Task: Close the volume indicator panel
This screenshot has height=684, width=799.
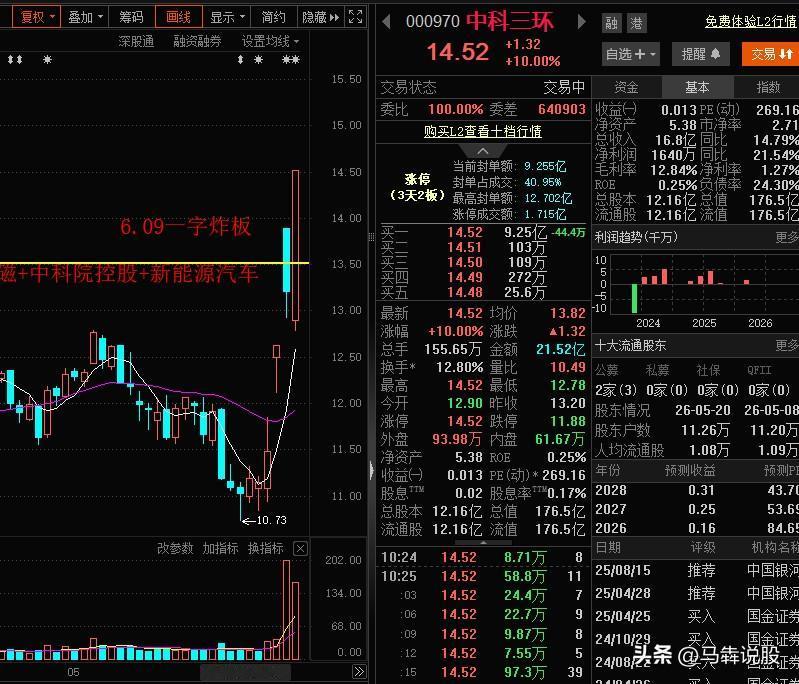Action: pyautogui.click(x=301, y=548)
